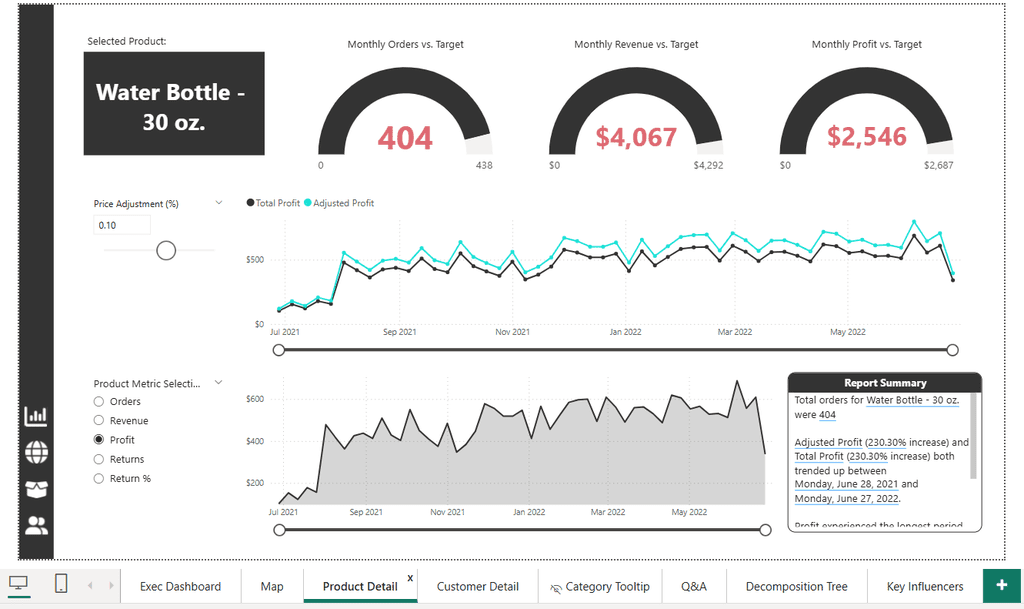
Task: Switch to desktop layout view icon
Action: click(18, 583)
